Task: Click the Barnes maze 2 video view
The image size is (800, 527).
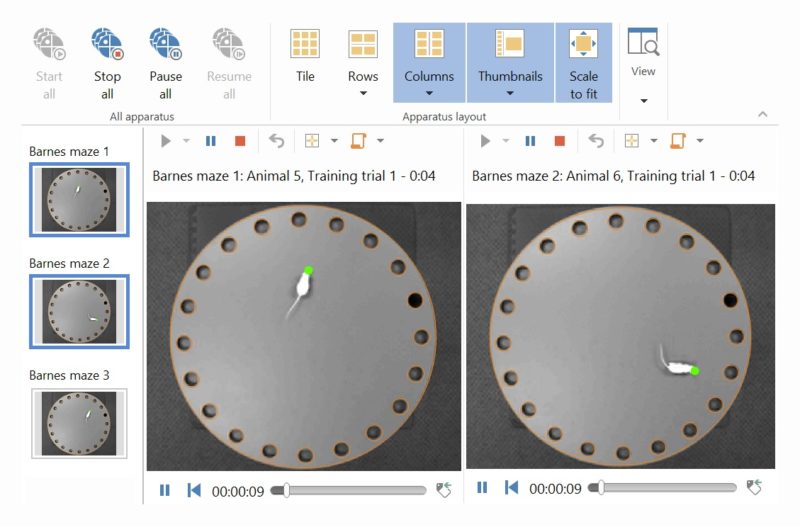Action: (x=620, y=336)
